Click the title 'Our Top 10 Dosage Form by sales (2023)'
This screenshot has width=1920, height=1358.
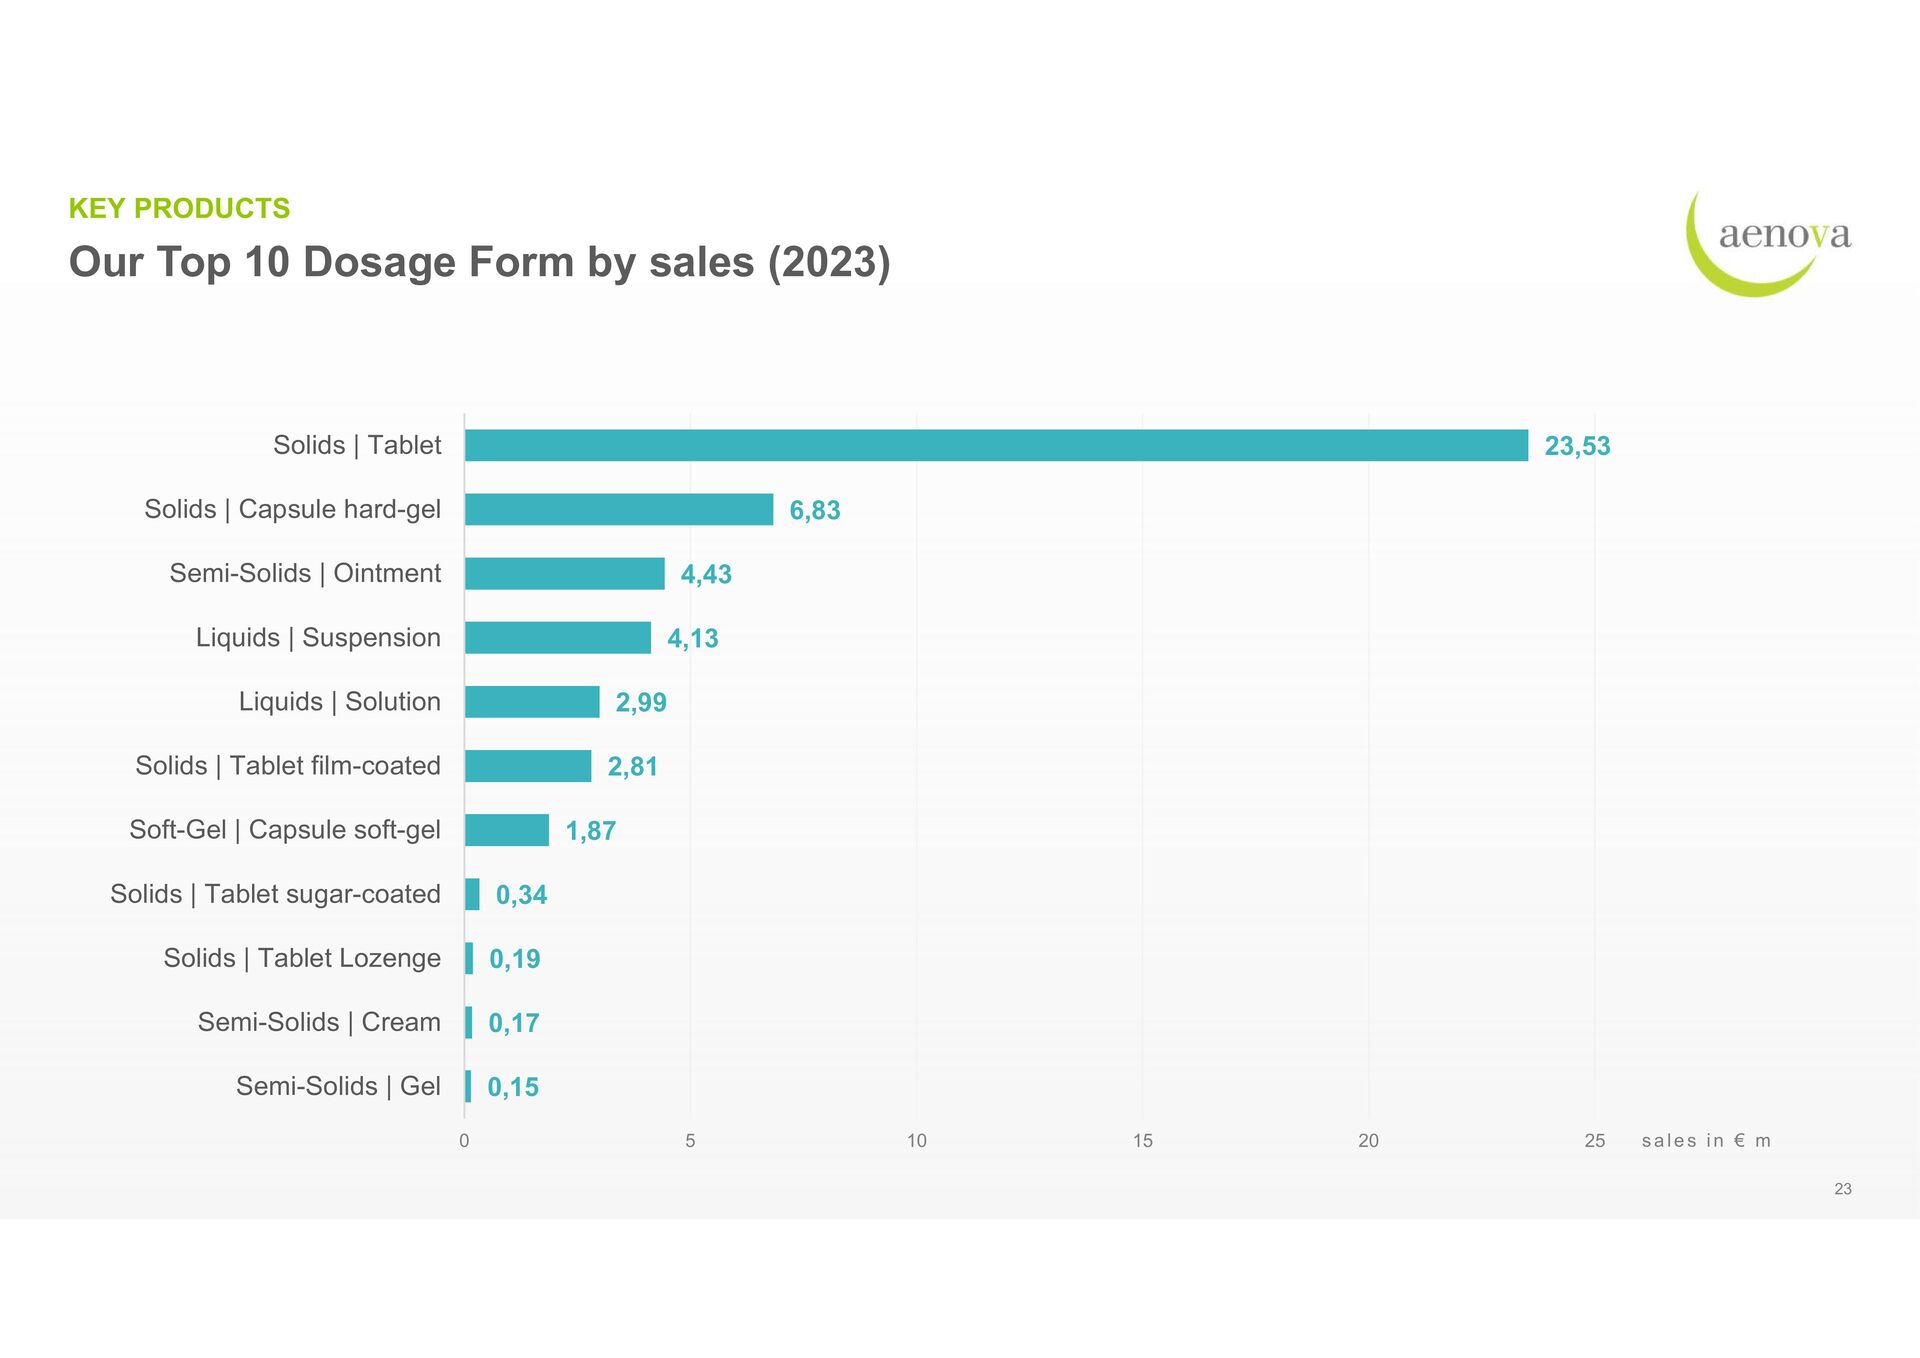[x=480, y=263]
